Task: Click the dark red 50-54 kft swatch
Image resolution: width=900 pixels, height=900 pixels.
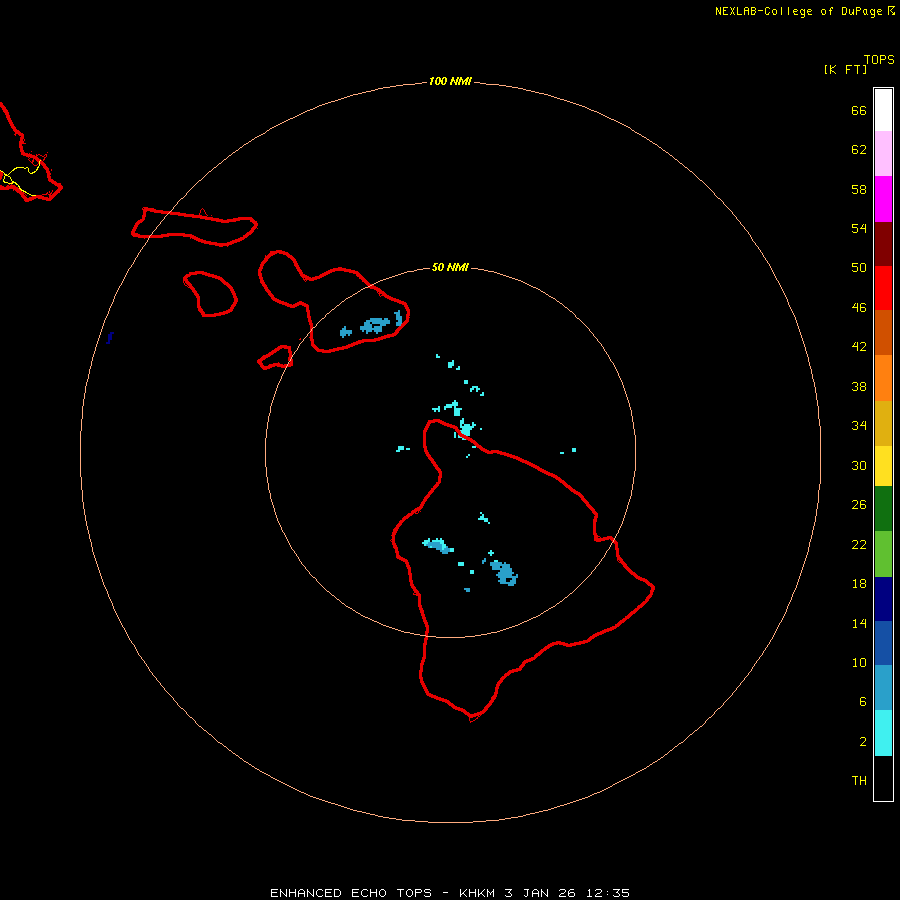Action: pos(883,244)
